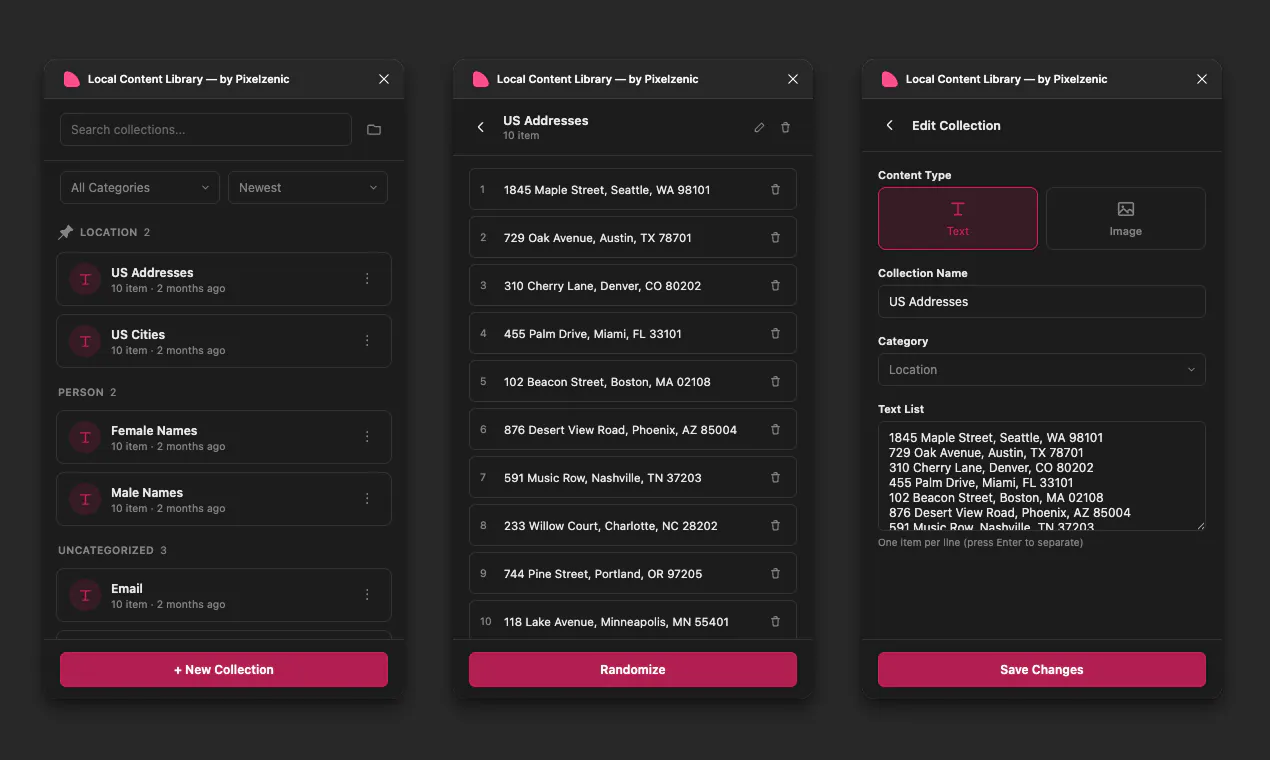Screen dimensions: 1270x760
Task: Close the Edit Collection window
Action: click(1202, 79)
